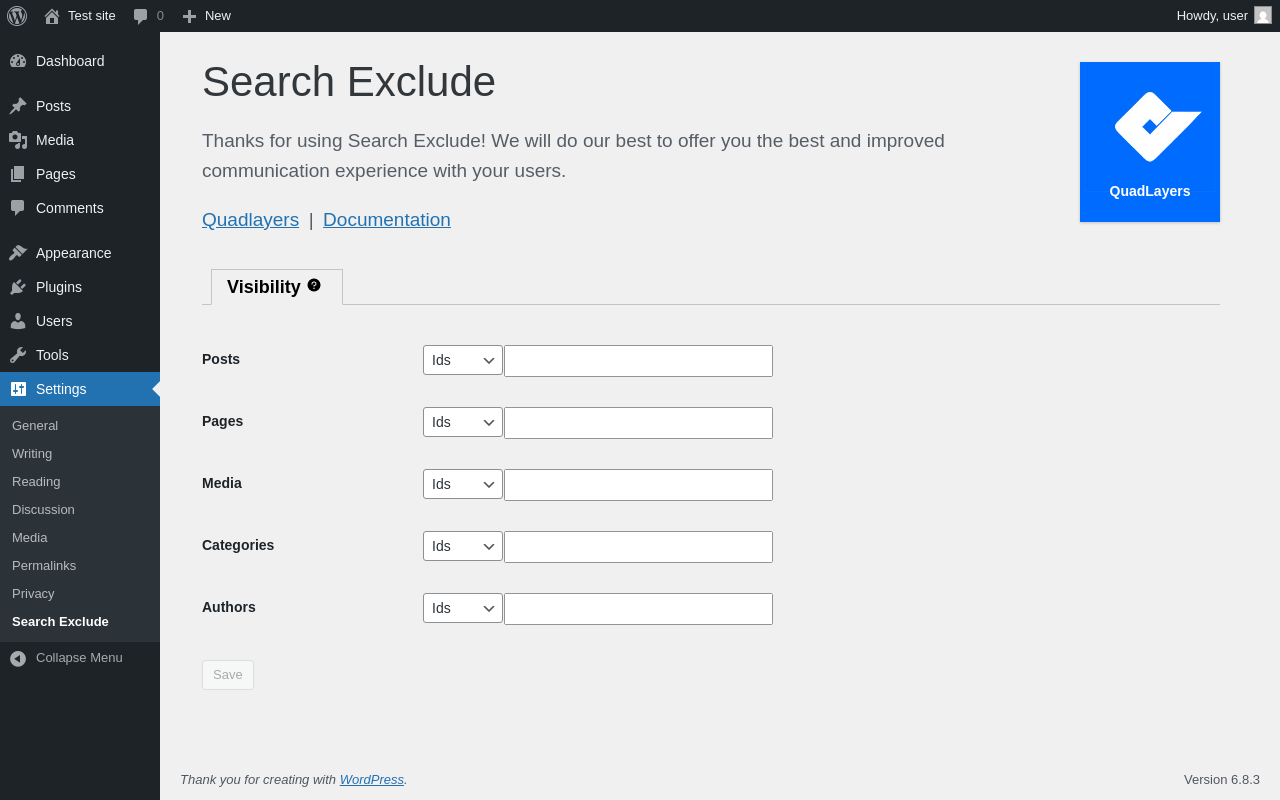Click the Appearance paintbrush icon
This screenshot has height=800, width=1280.
[x=18, y=253]
